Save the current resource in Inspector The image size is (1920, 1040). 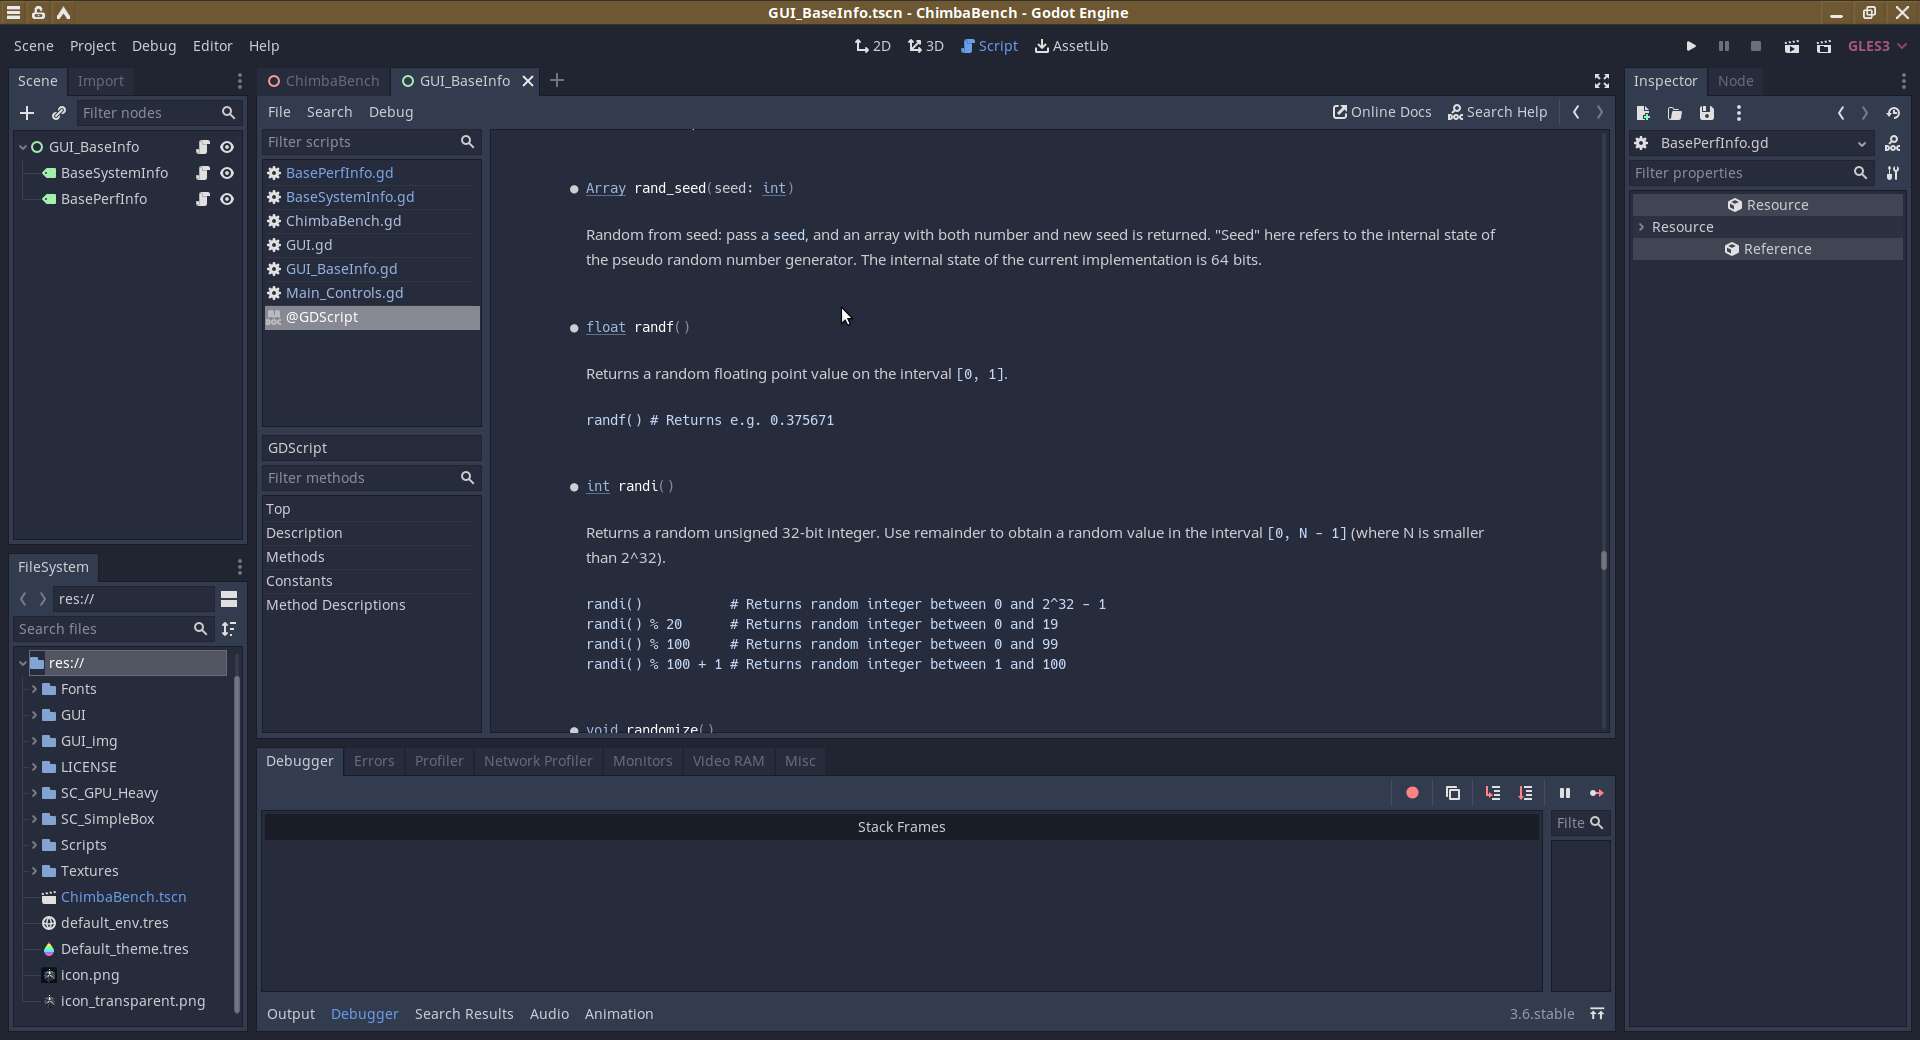(1707, 113)
